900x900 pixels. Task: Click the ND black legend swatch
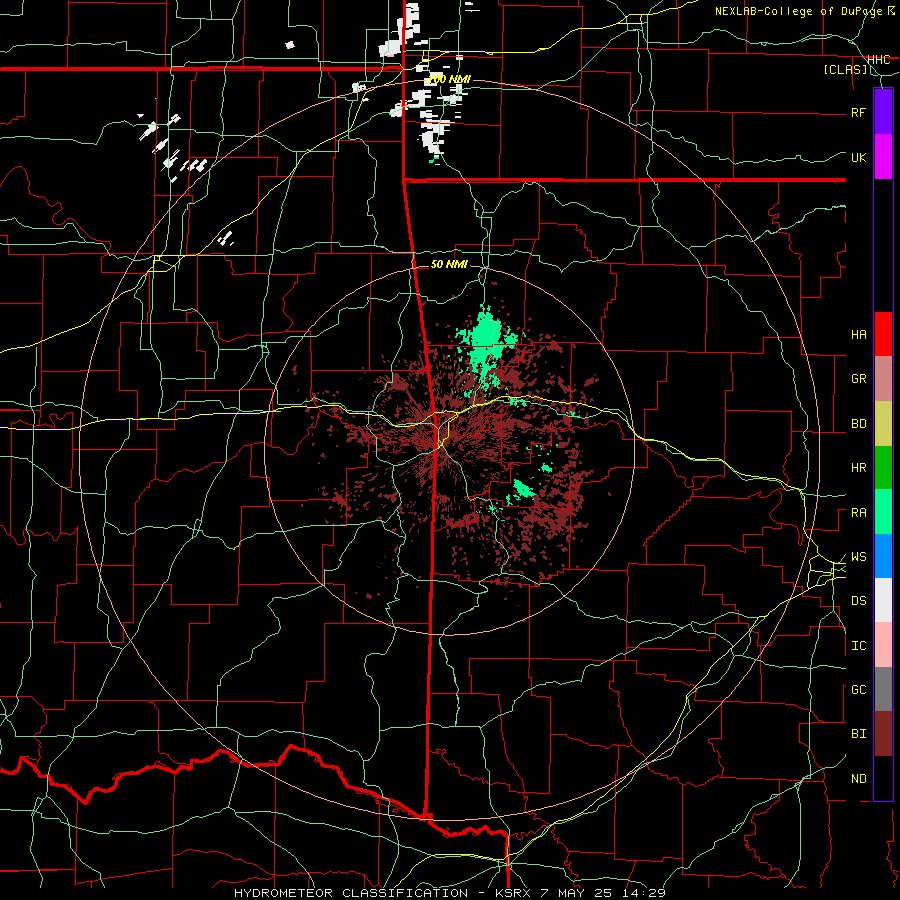pos(883,778)
